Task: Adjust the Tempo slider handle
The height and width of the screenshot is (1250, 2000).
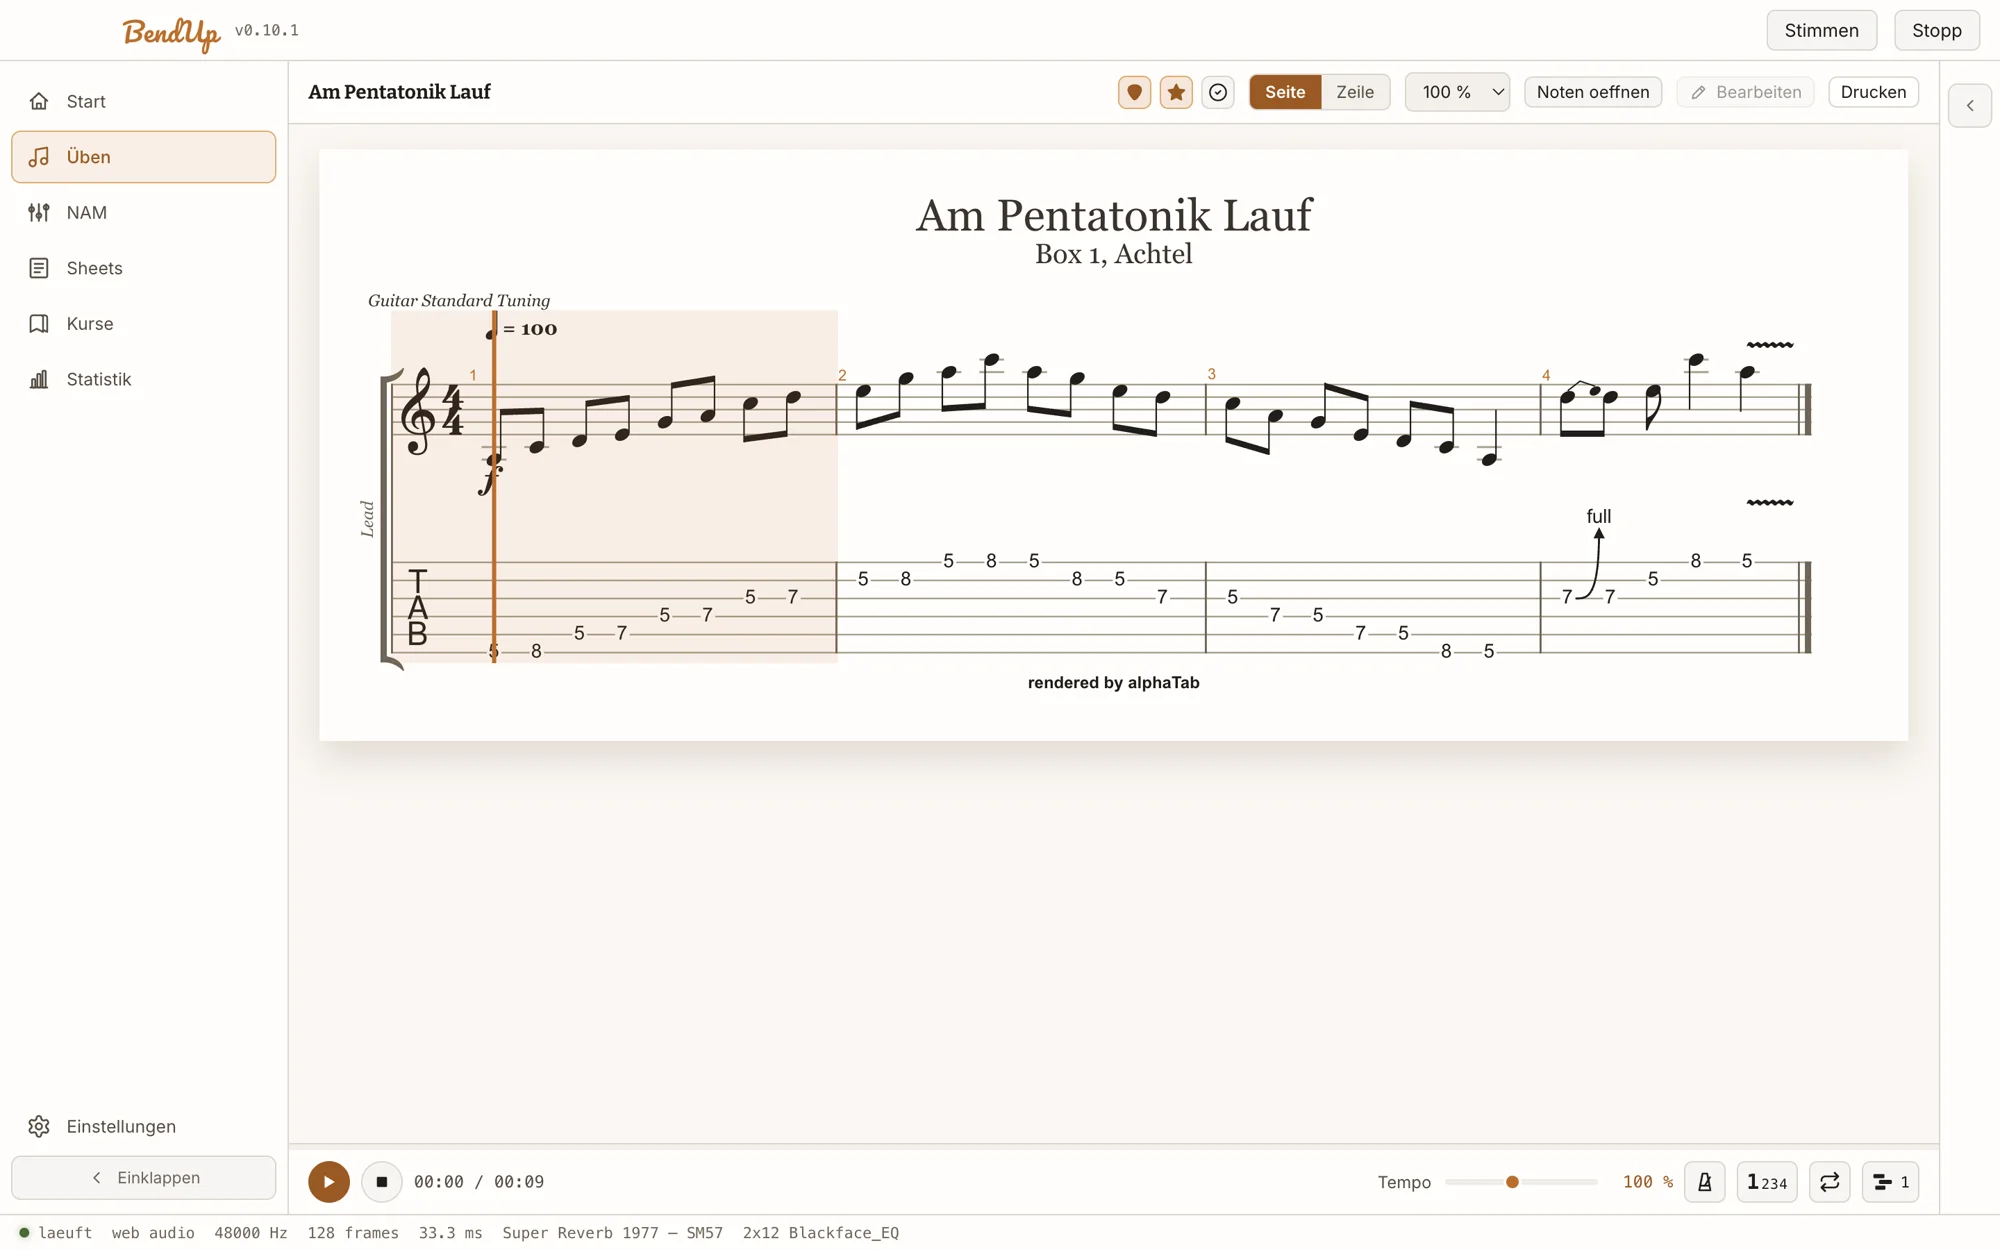Action: [1512, 1182]
